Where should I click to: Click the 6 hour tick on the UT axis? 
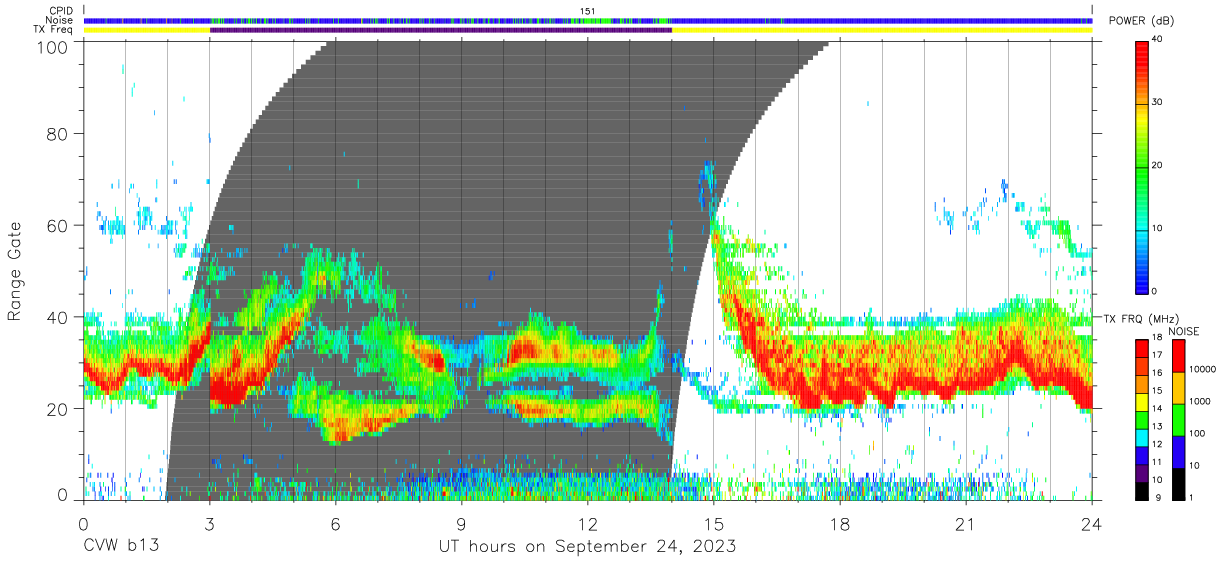[x=335, y=524]
